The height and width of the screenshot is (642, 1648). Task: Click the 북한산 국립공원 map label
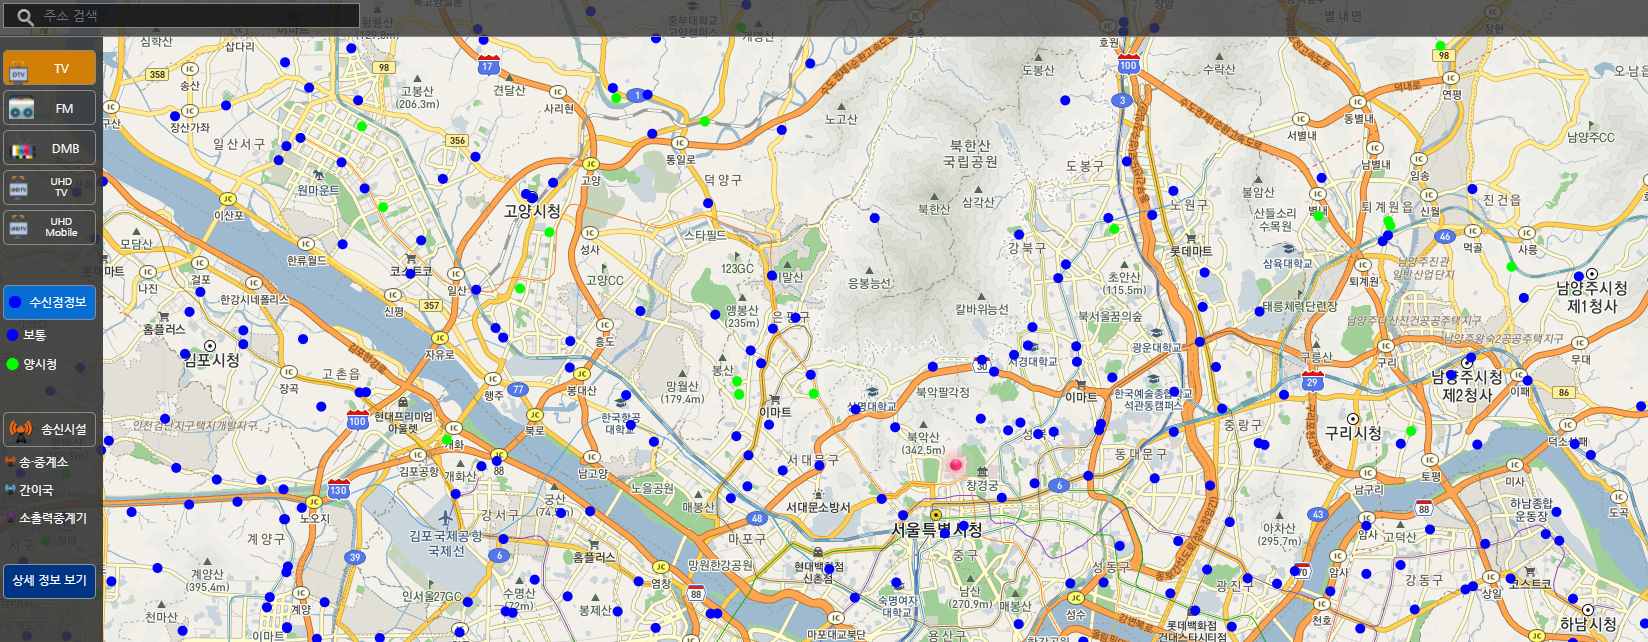(970, 153)
